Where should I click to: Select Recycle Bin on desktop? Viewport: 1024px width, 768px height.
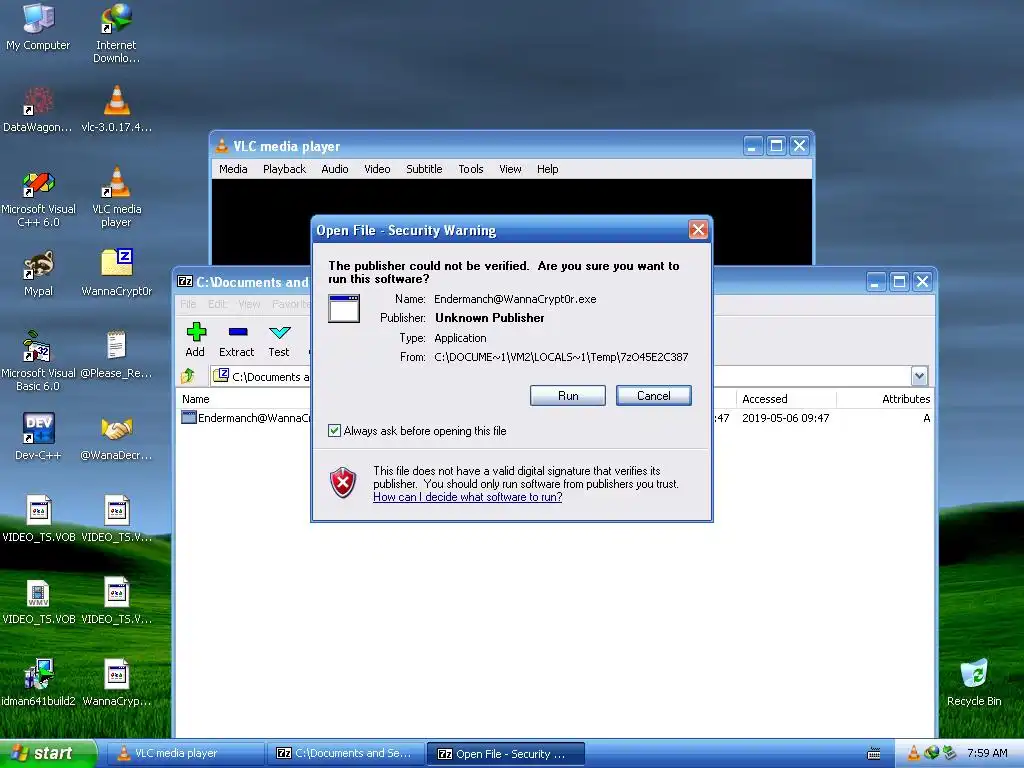coord(974,682)
